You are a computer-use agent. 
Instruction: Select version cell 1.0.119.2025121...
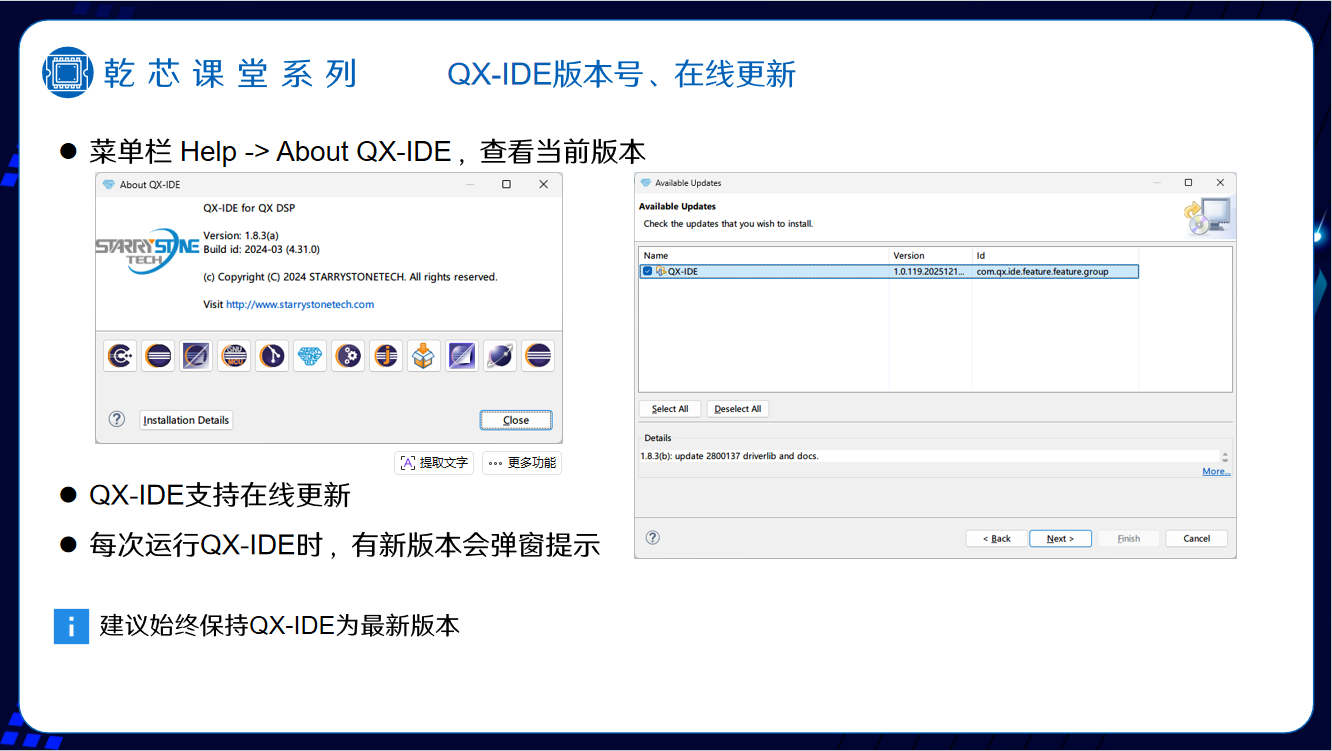(x=931, y=271)
